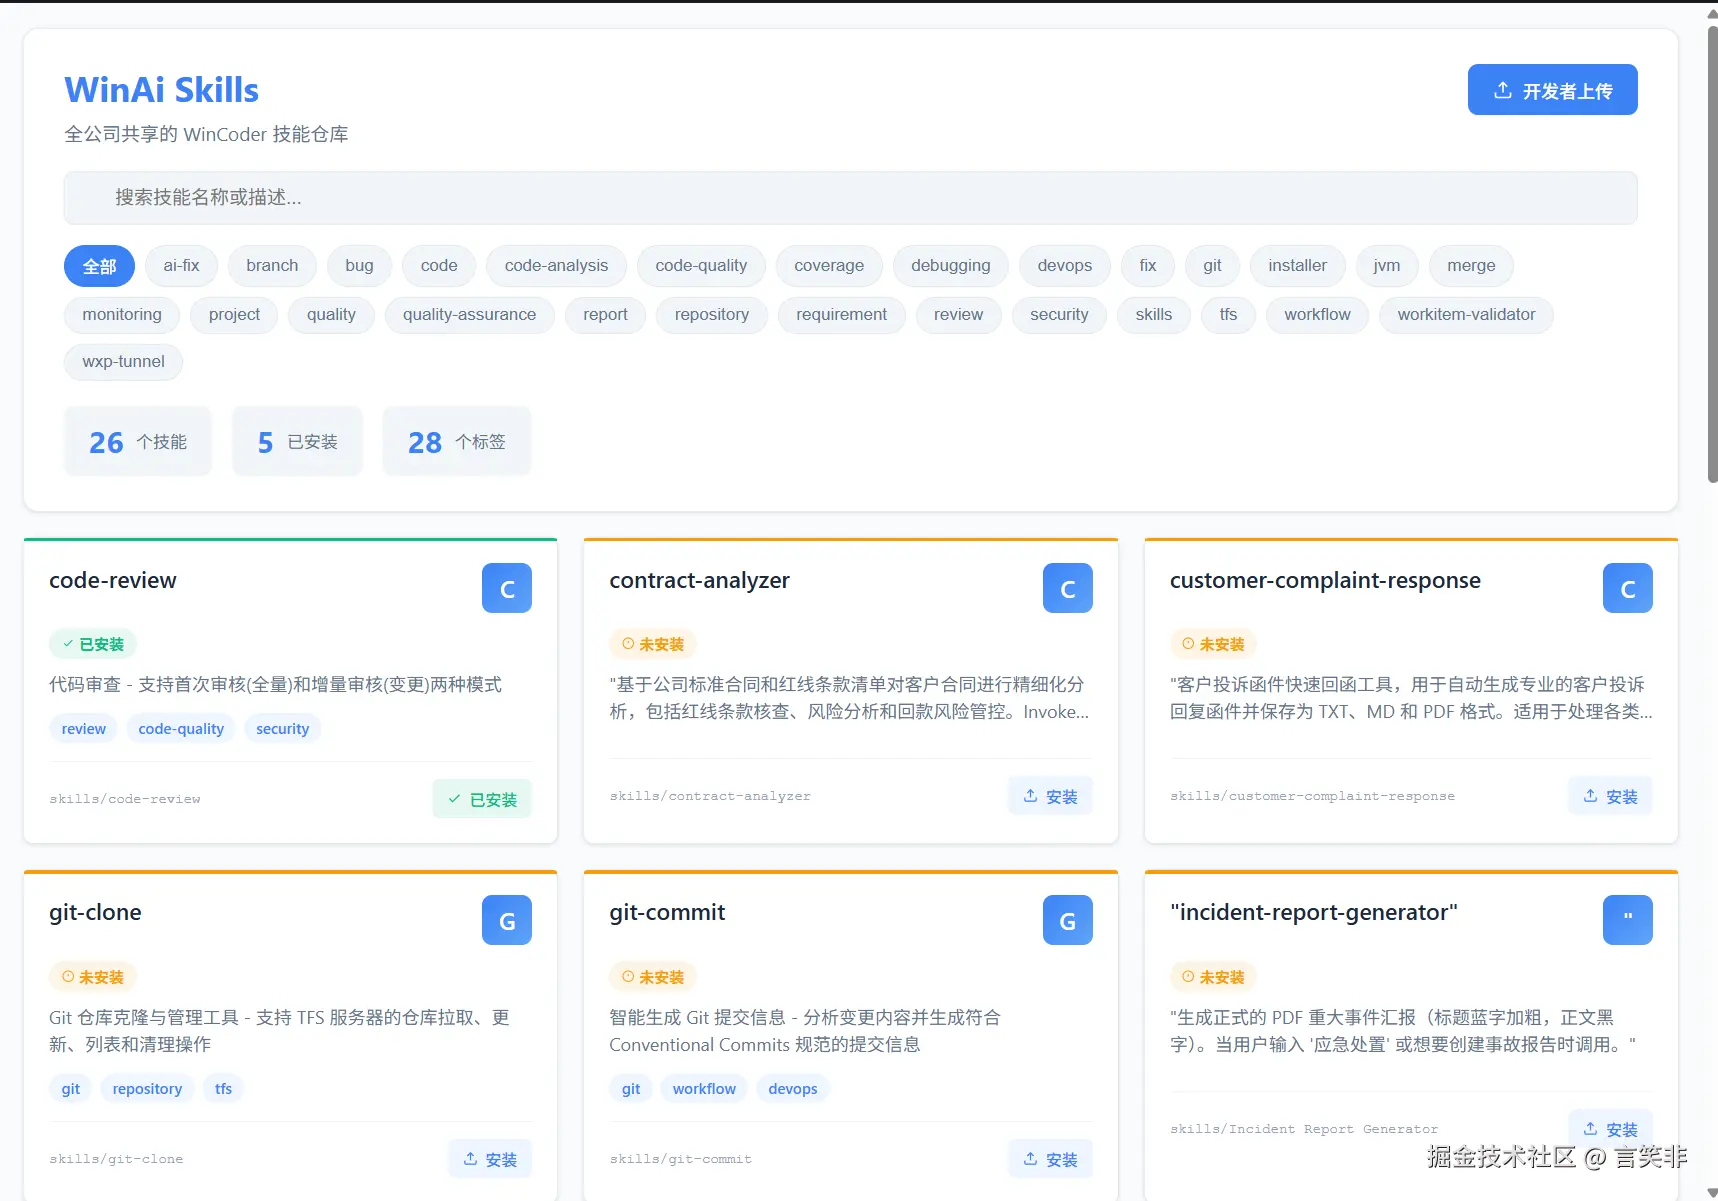1718x1201 pixels.
Task: Filter skills by report tag
Action: point(605,315)
